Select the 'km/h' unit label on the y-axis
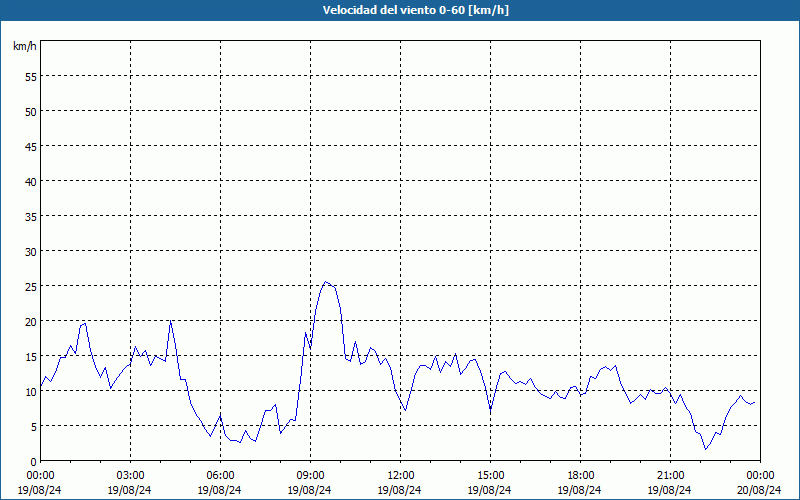Screen dimensions: 800x500 24,46
